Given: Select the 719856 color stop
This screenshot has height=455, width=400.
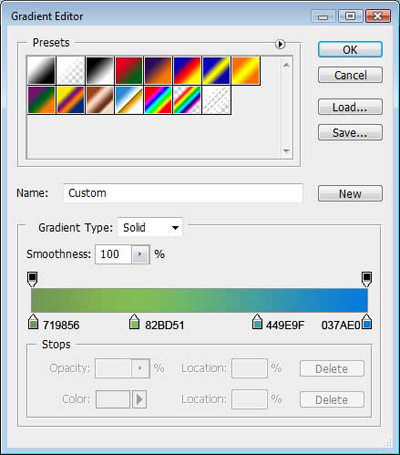Looking at the screenshot, I should [x=33, y=322].
